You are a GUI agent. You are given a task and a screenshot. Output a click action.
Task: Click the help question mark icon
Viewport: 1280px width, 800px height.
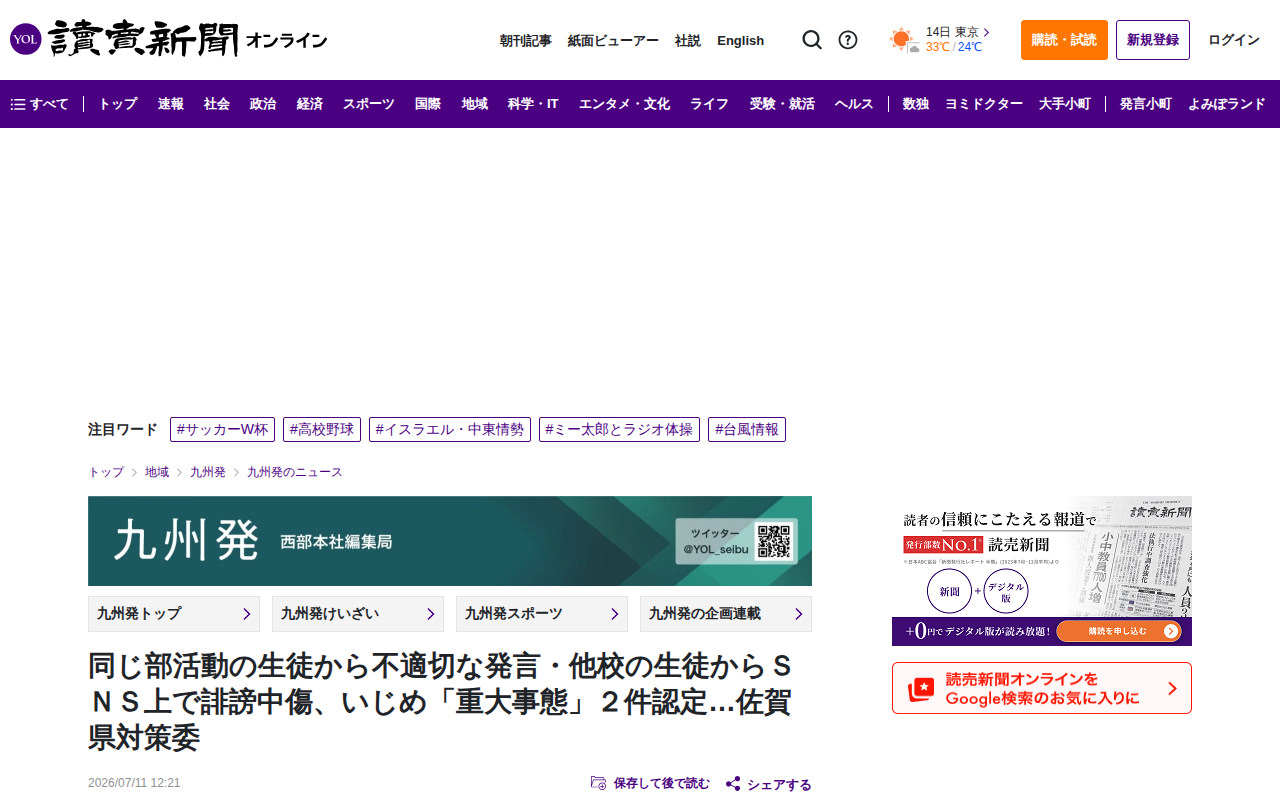point(848,40)
